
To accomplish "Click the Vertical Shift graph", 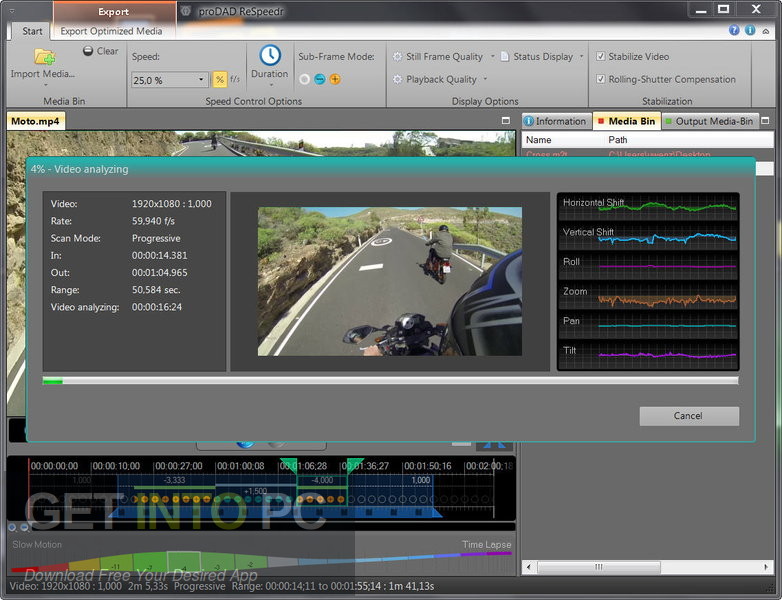I will click(x=648, y=236).
